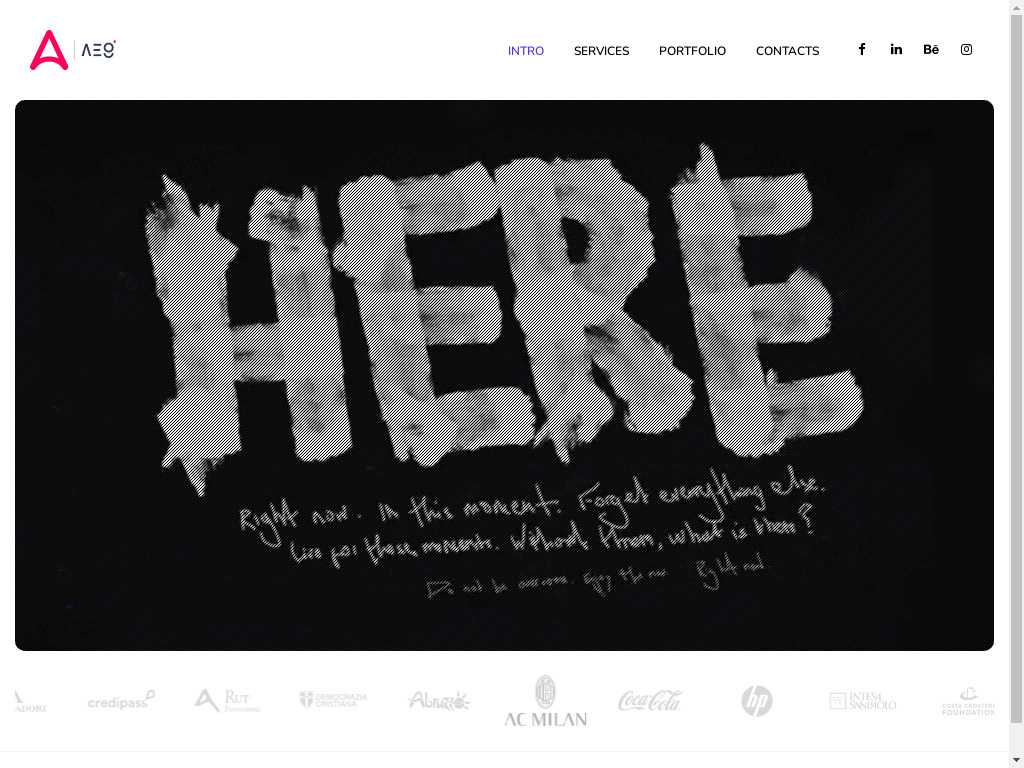This screenshot has height=768, width=1024.
Task: Open the Facebook social icon
Action: click(x=861, y=50)
